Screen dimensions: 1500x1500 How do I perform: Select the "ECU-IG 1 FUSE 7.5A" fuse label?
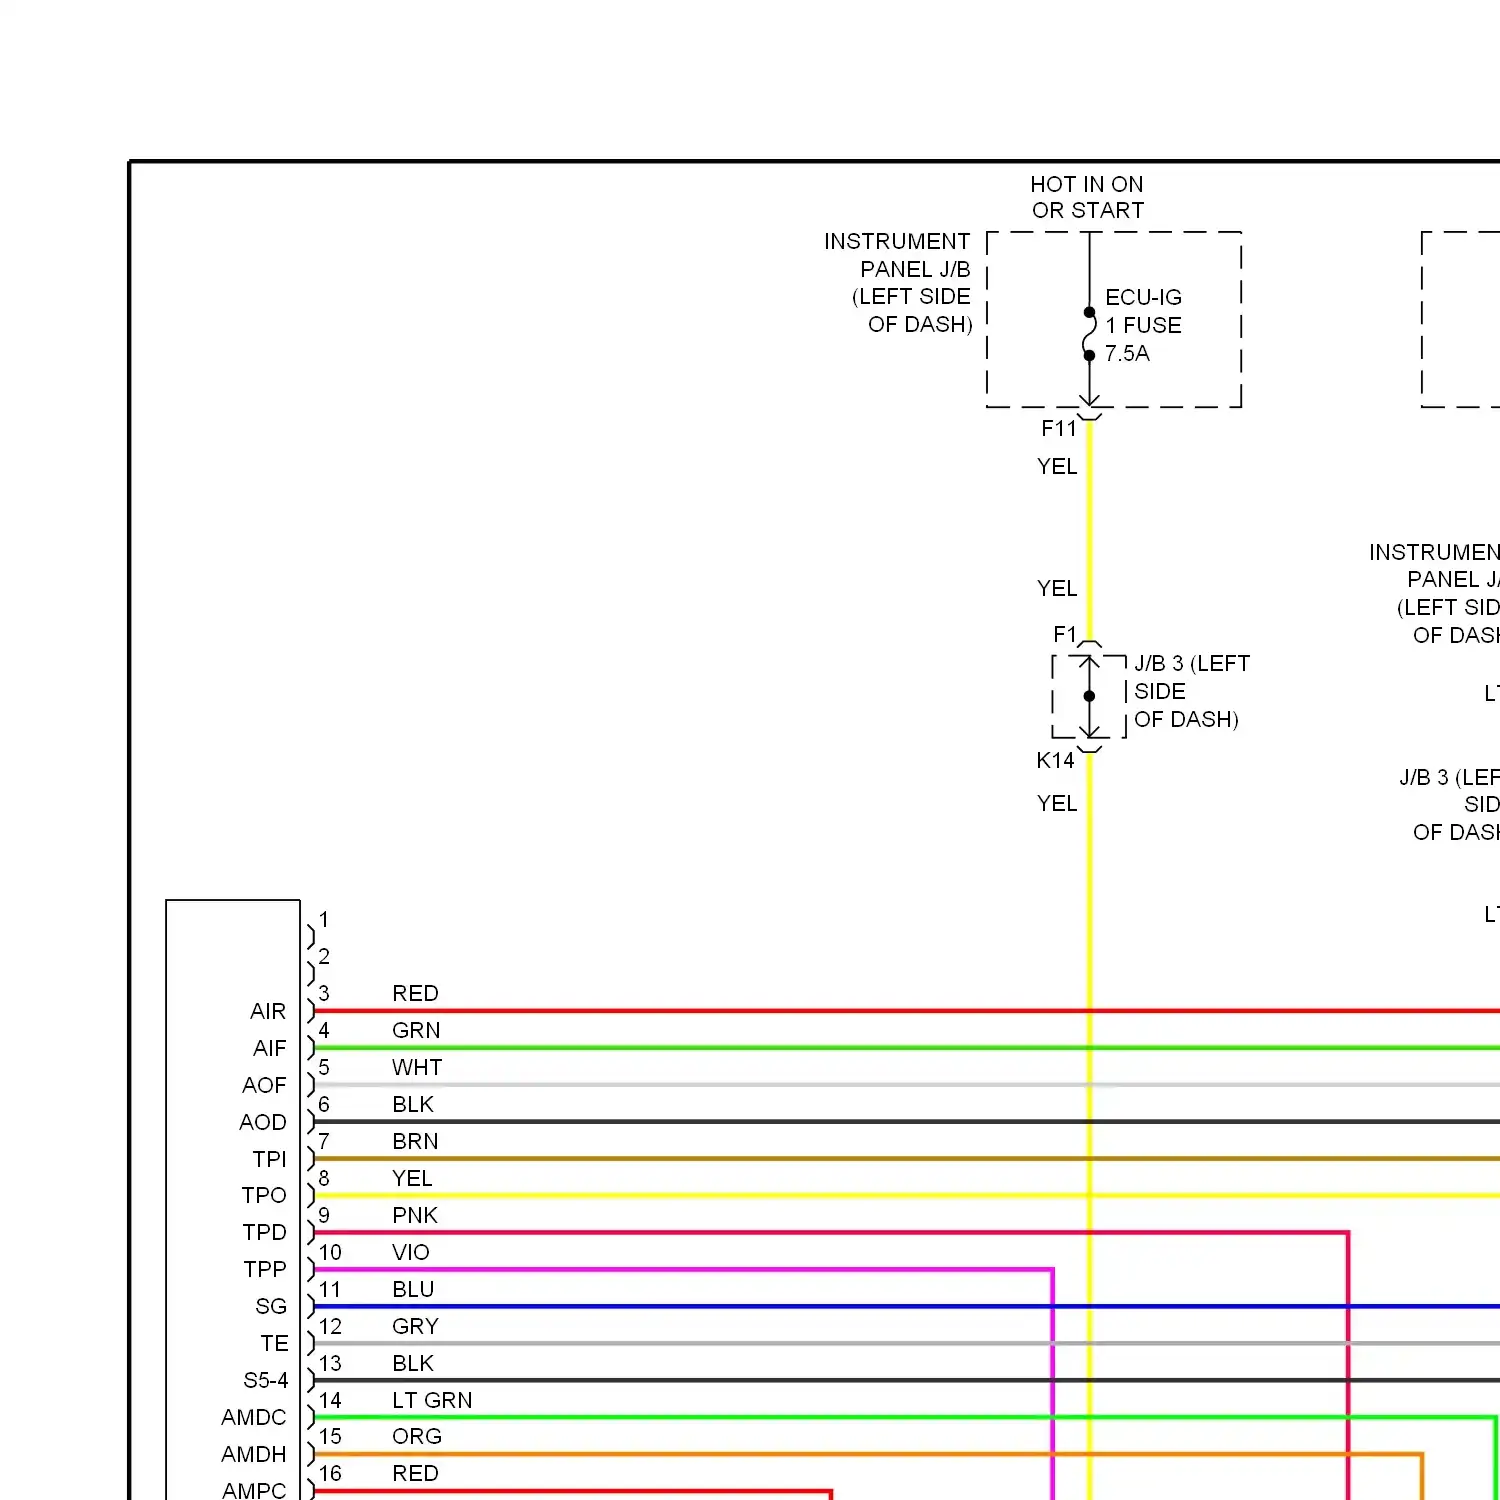pos(1143,325)
